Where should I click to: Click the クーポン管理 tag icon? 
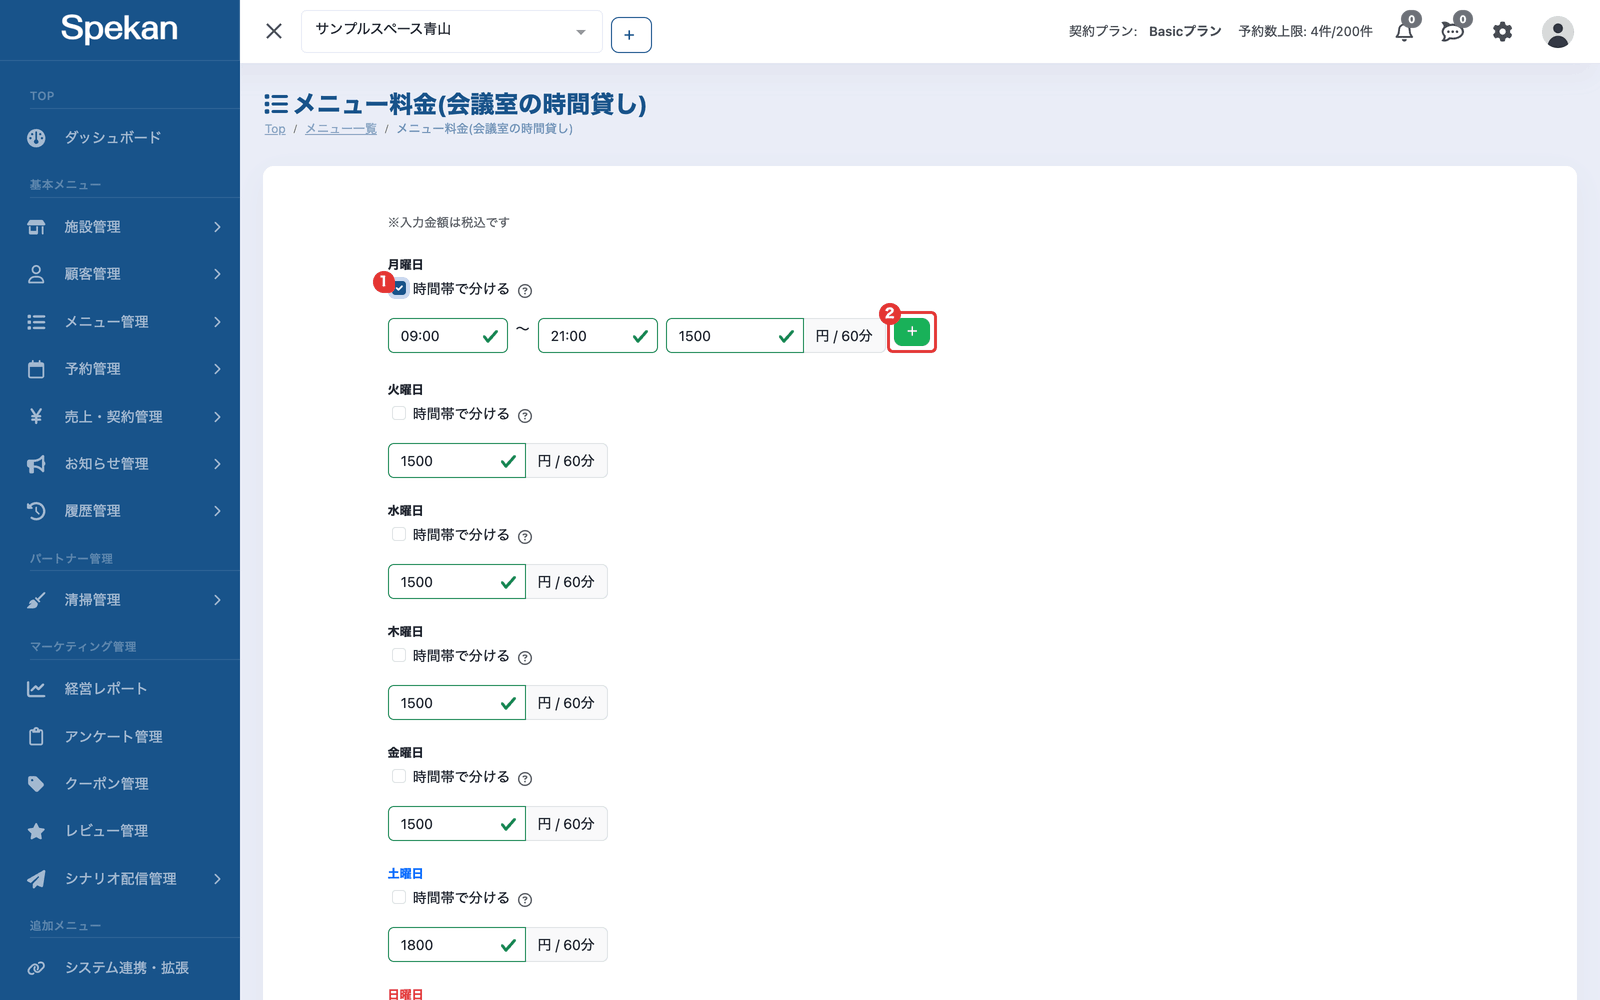[36, 784]
